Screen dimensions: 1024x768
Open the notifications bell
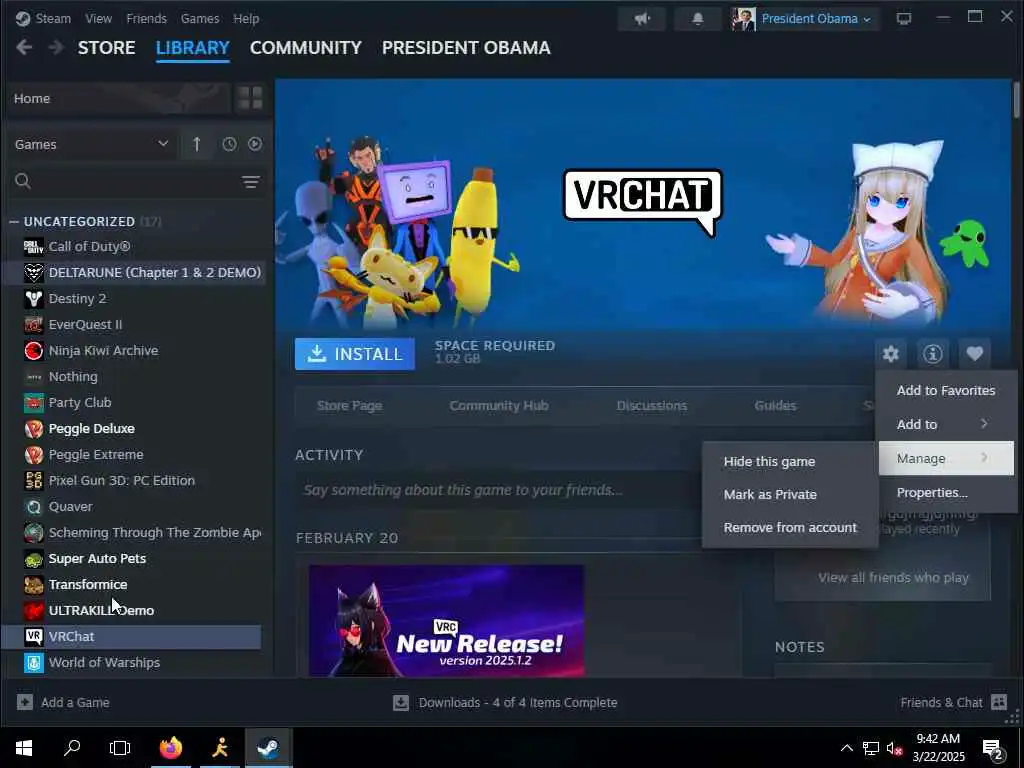point(697,19)
